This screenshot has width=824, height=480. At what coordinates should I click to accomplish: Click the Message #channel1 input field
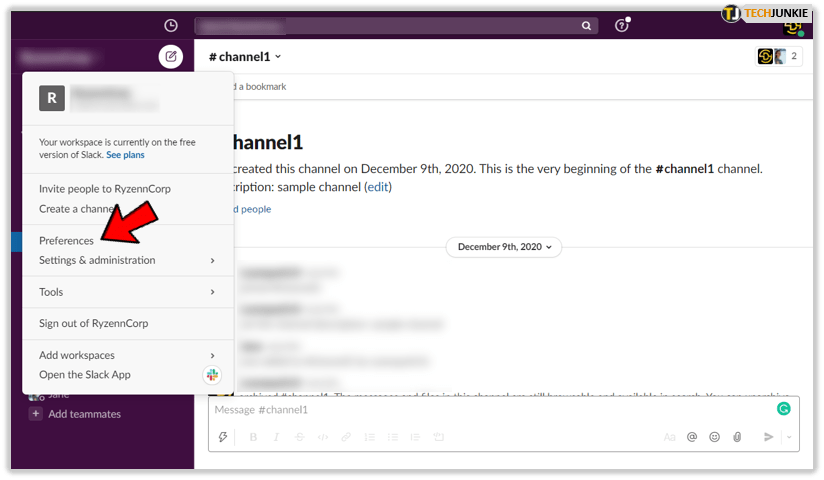click(480, 410)
